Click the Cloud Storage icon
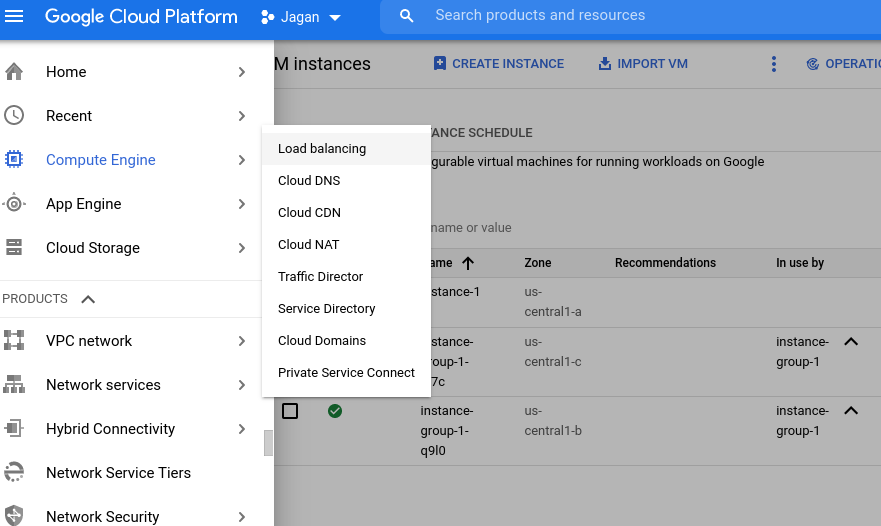 14,247
